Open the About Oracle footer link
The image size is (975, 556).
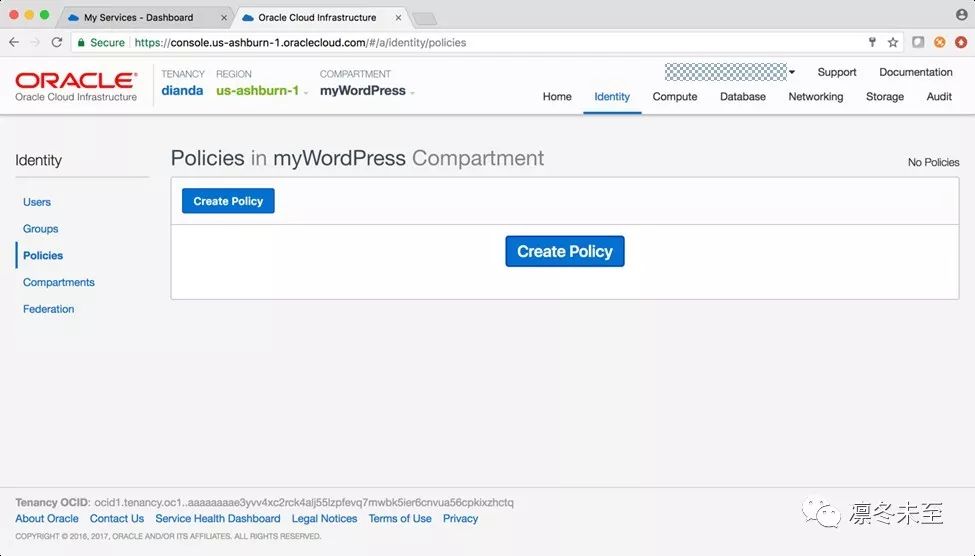(47, 519)
